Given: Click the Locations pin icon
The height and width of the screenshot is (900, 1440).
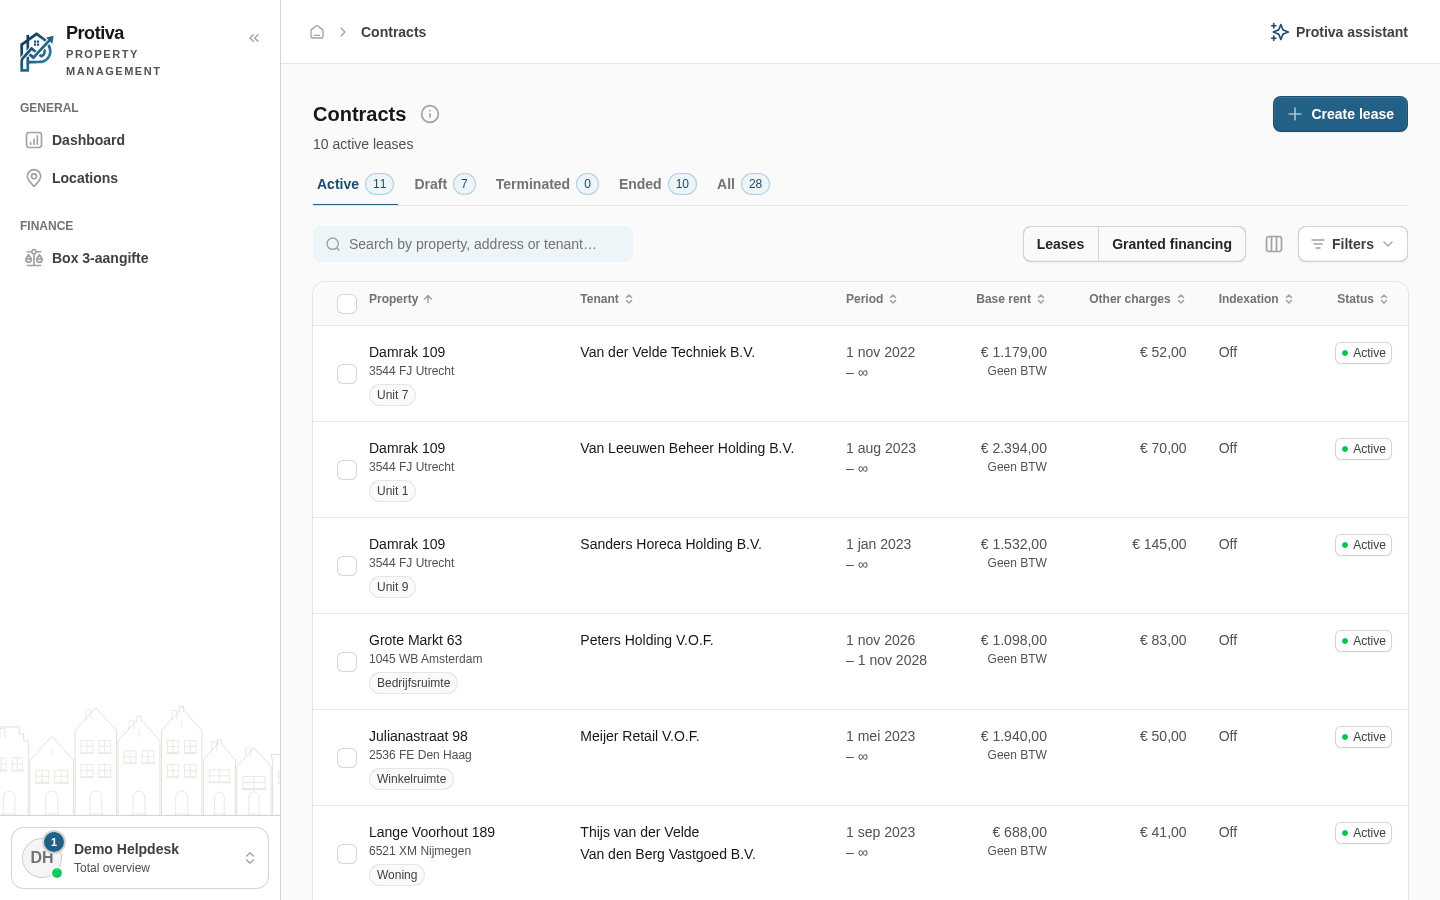Looking at the screenshot, I should coord(34,178).
